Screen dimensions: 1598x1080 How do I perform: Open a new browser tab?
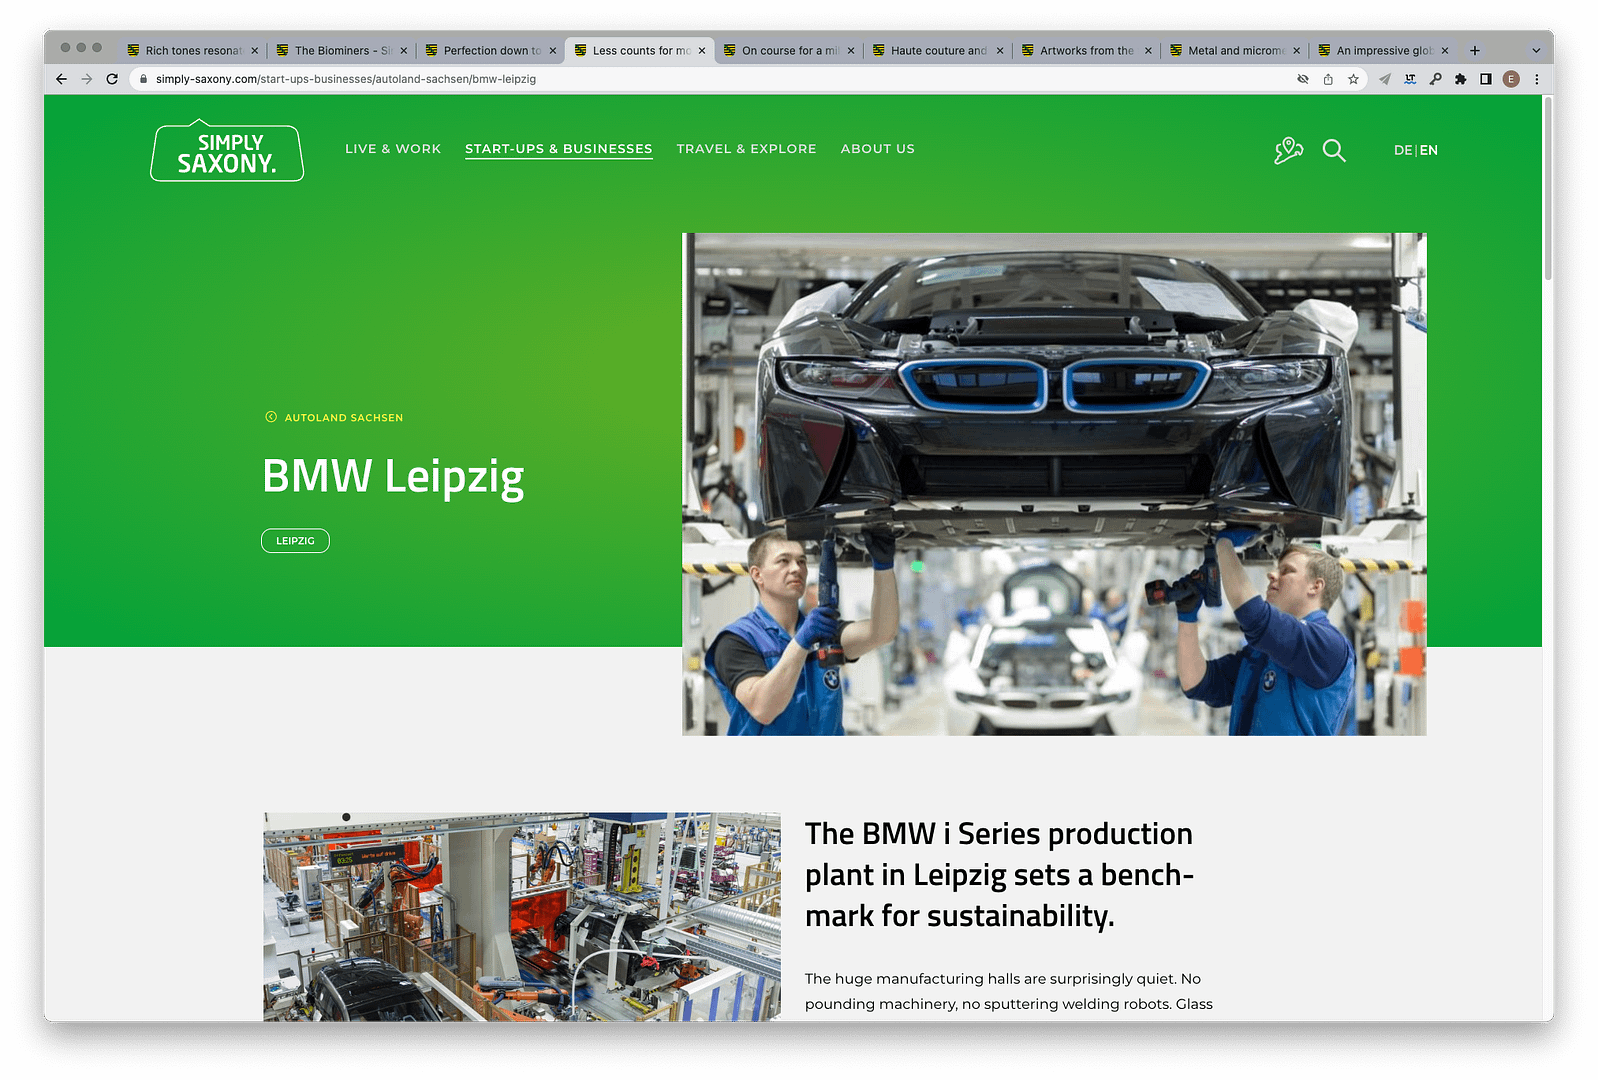click(x=1474, y=50)
